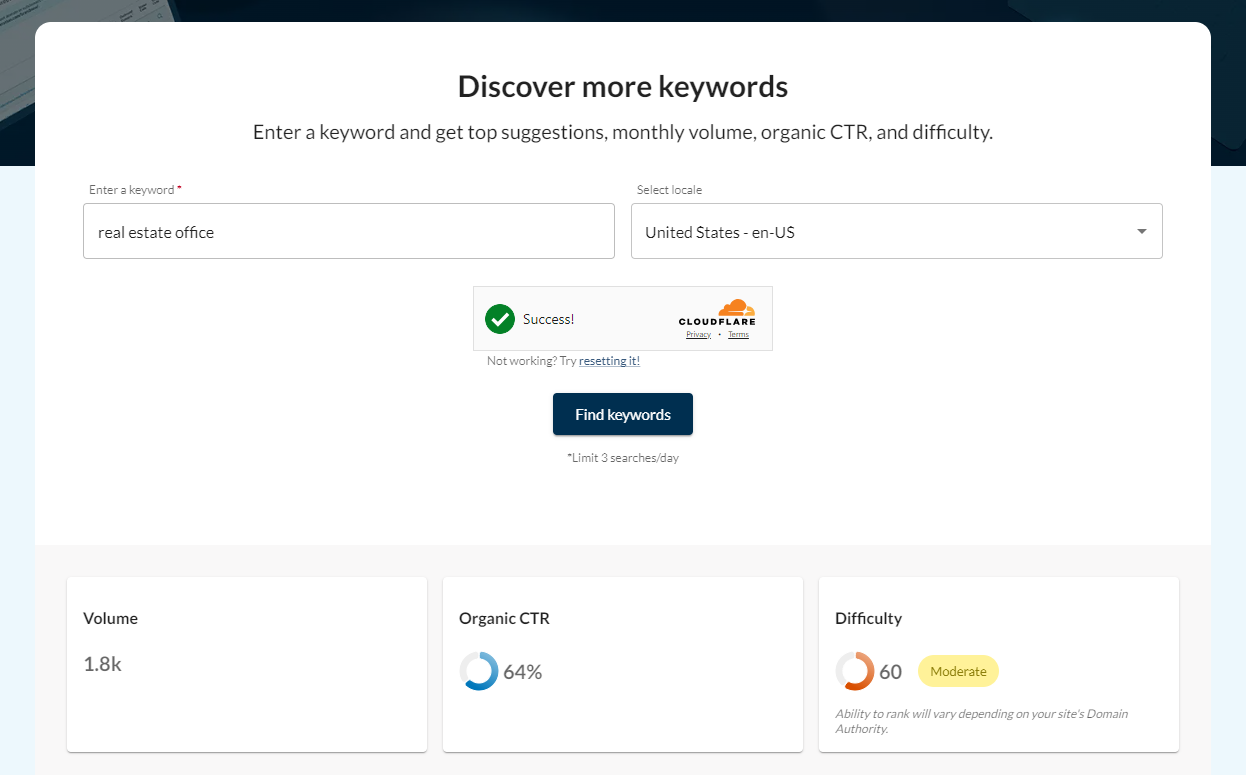Click the Find keywords button
Screen dimensions: 1246x775
point(623,414)
